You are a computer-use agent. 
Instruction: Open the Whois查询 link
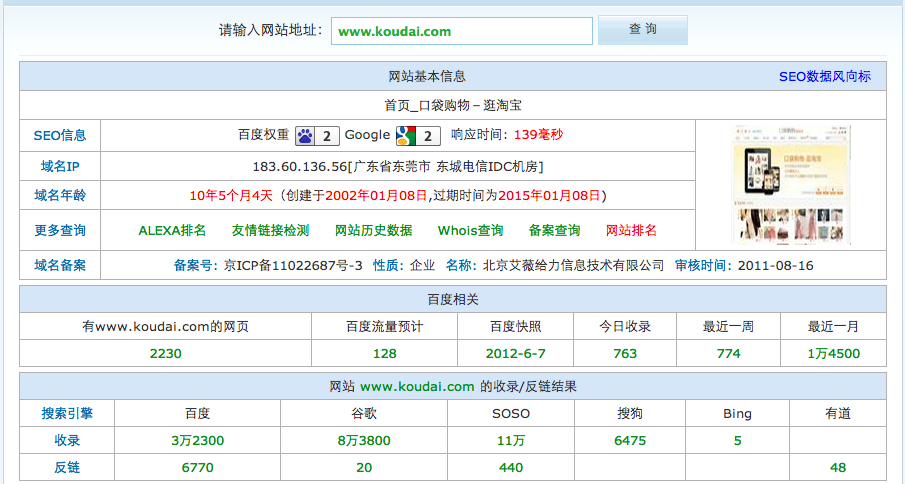[x=470, y=231]
